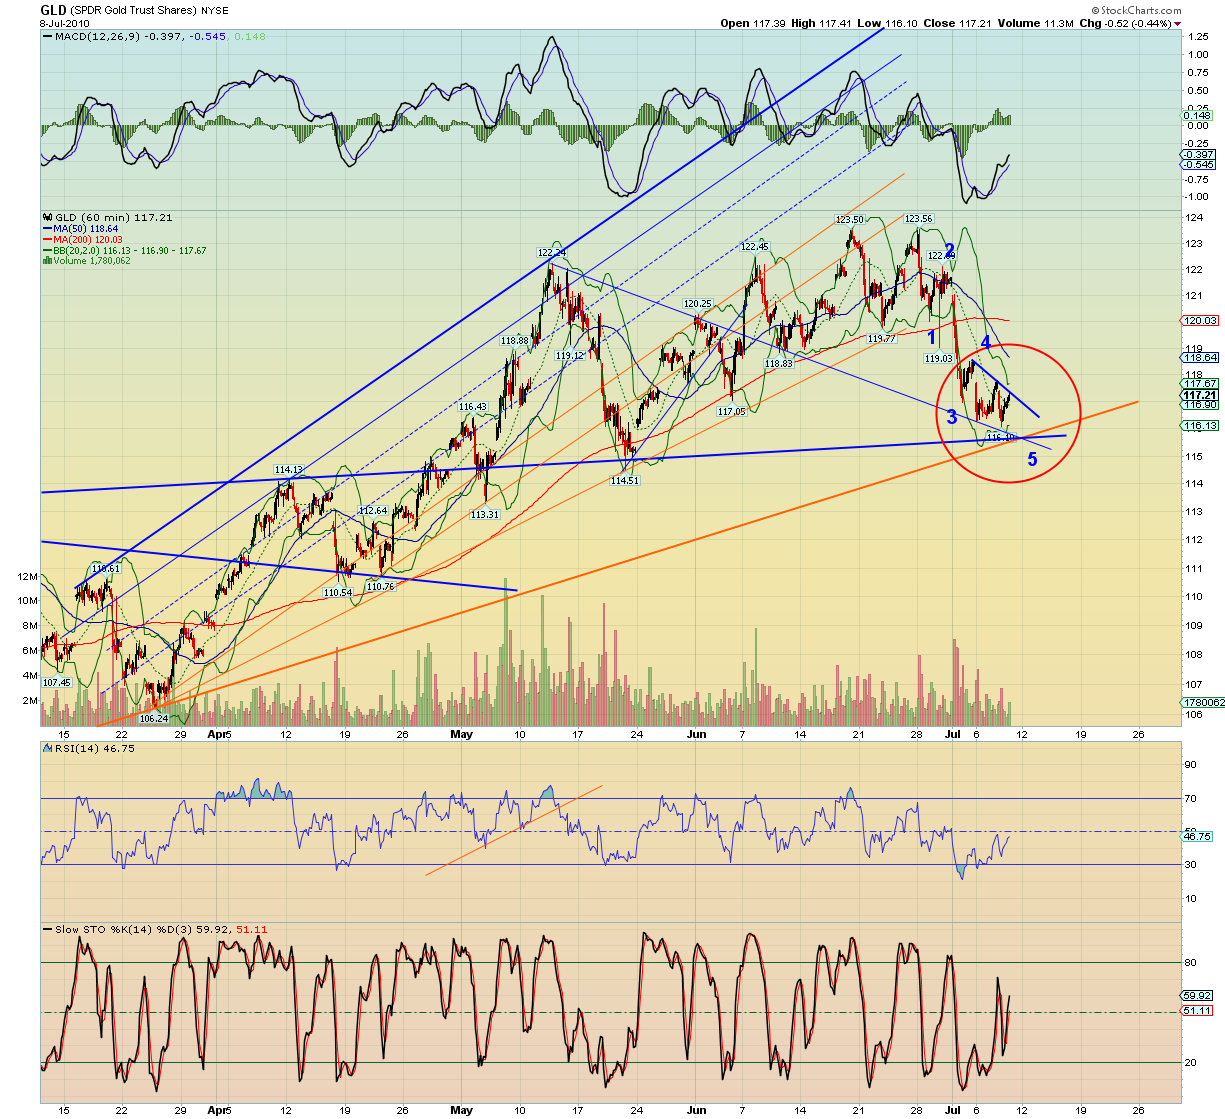Click the MA(50) 118.64 legend entry
The width and height of the screenshot is (1225, 1119).
81,229
